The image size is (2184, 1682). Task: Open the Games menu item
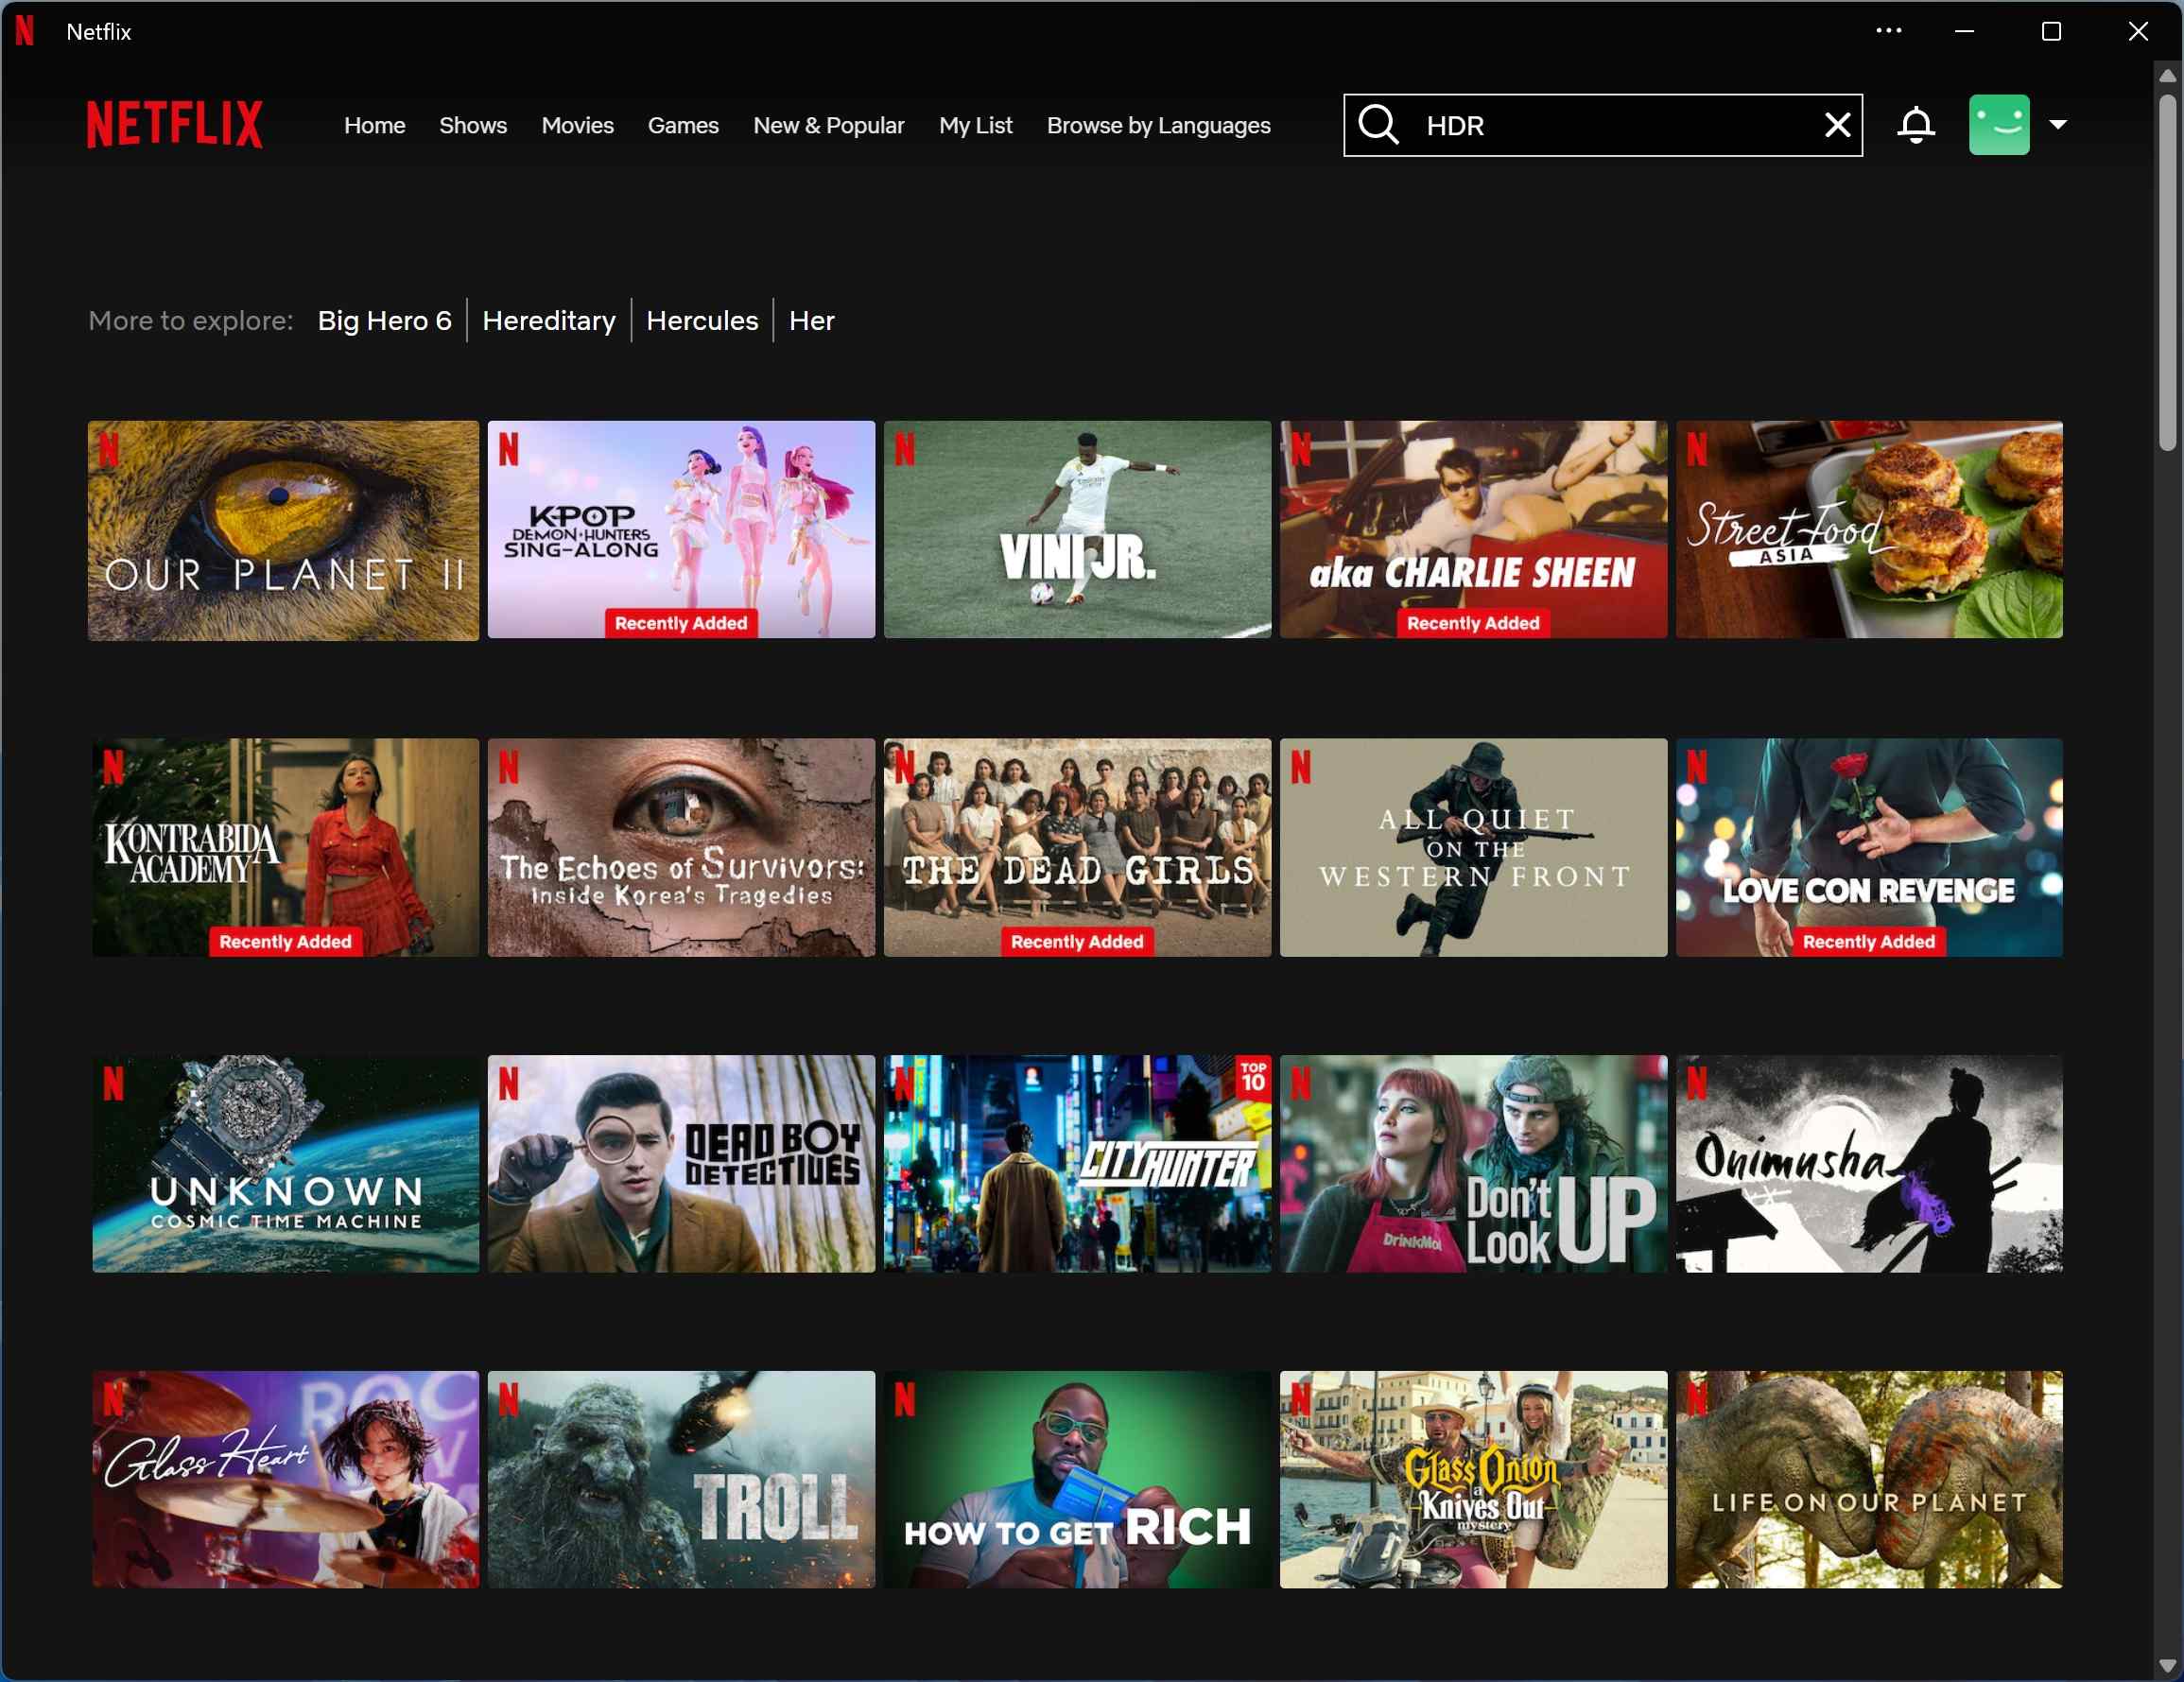(x=683, y=125)
